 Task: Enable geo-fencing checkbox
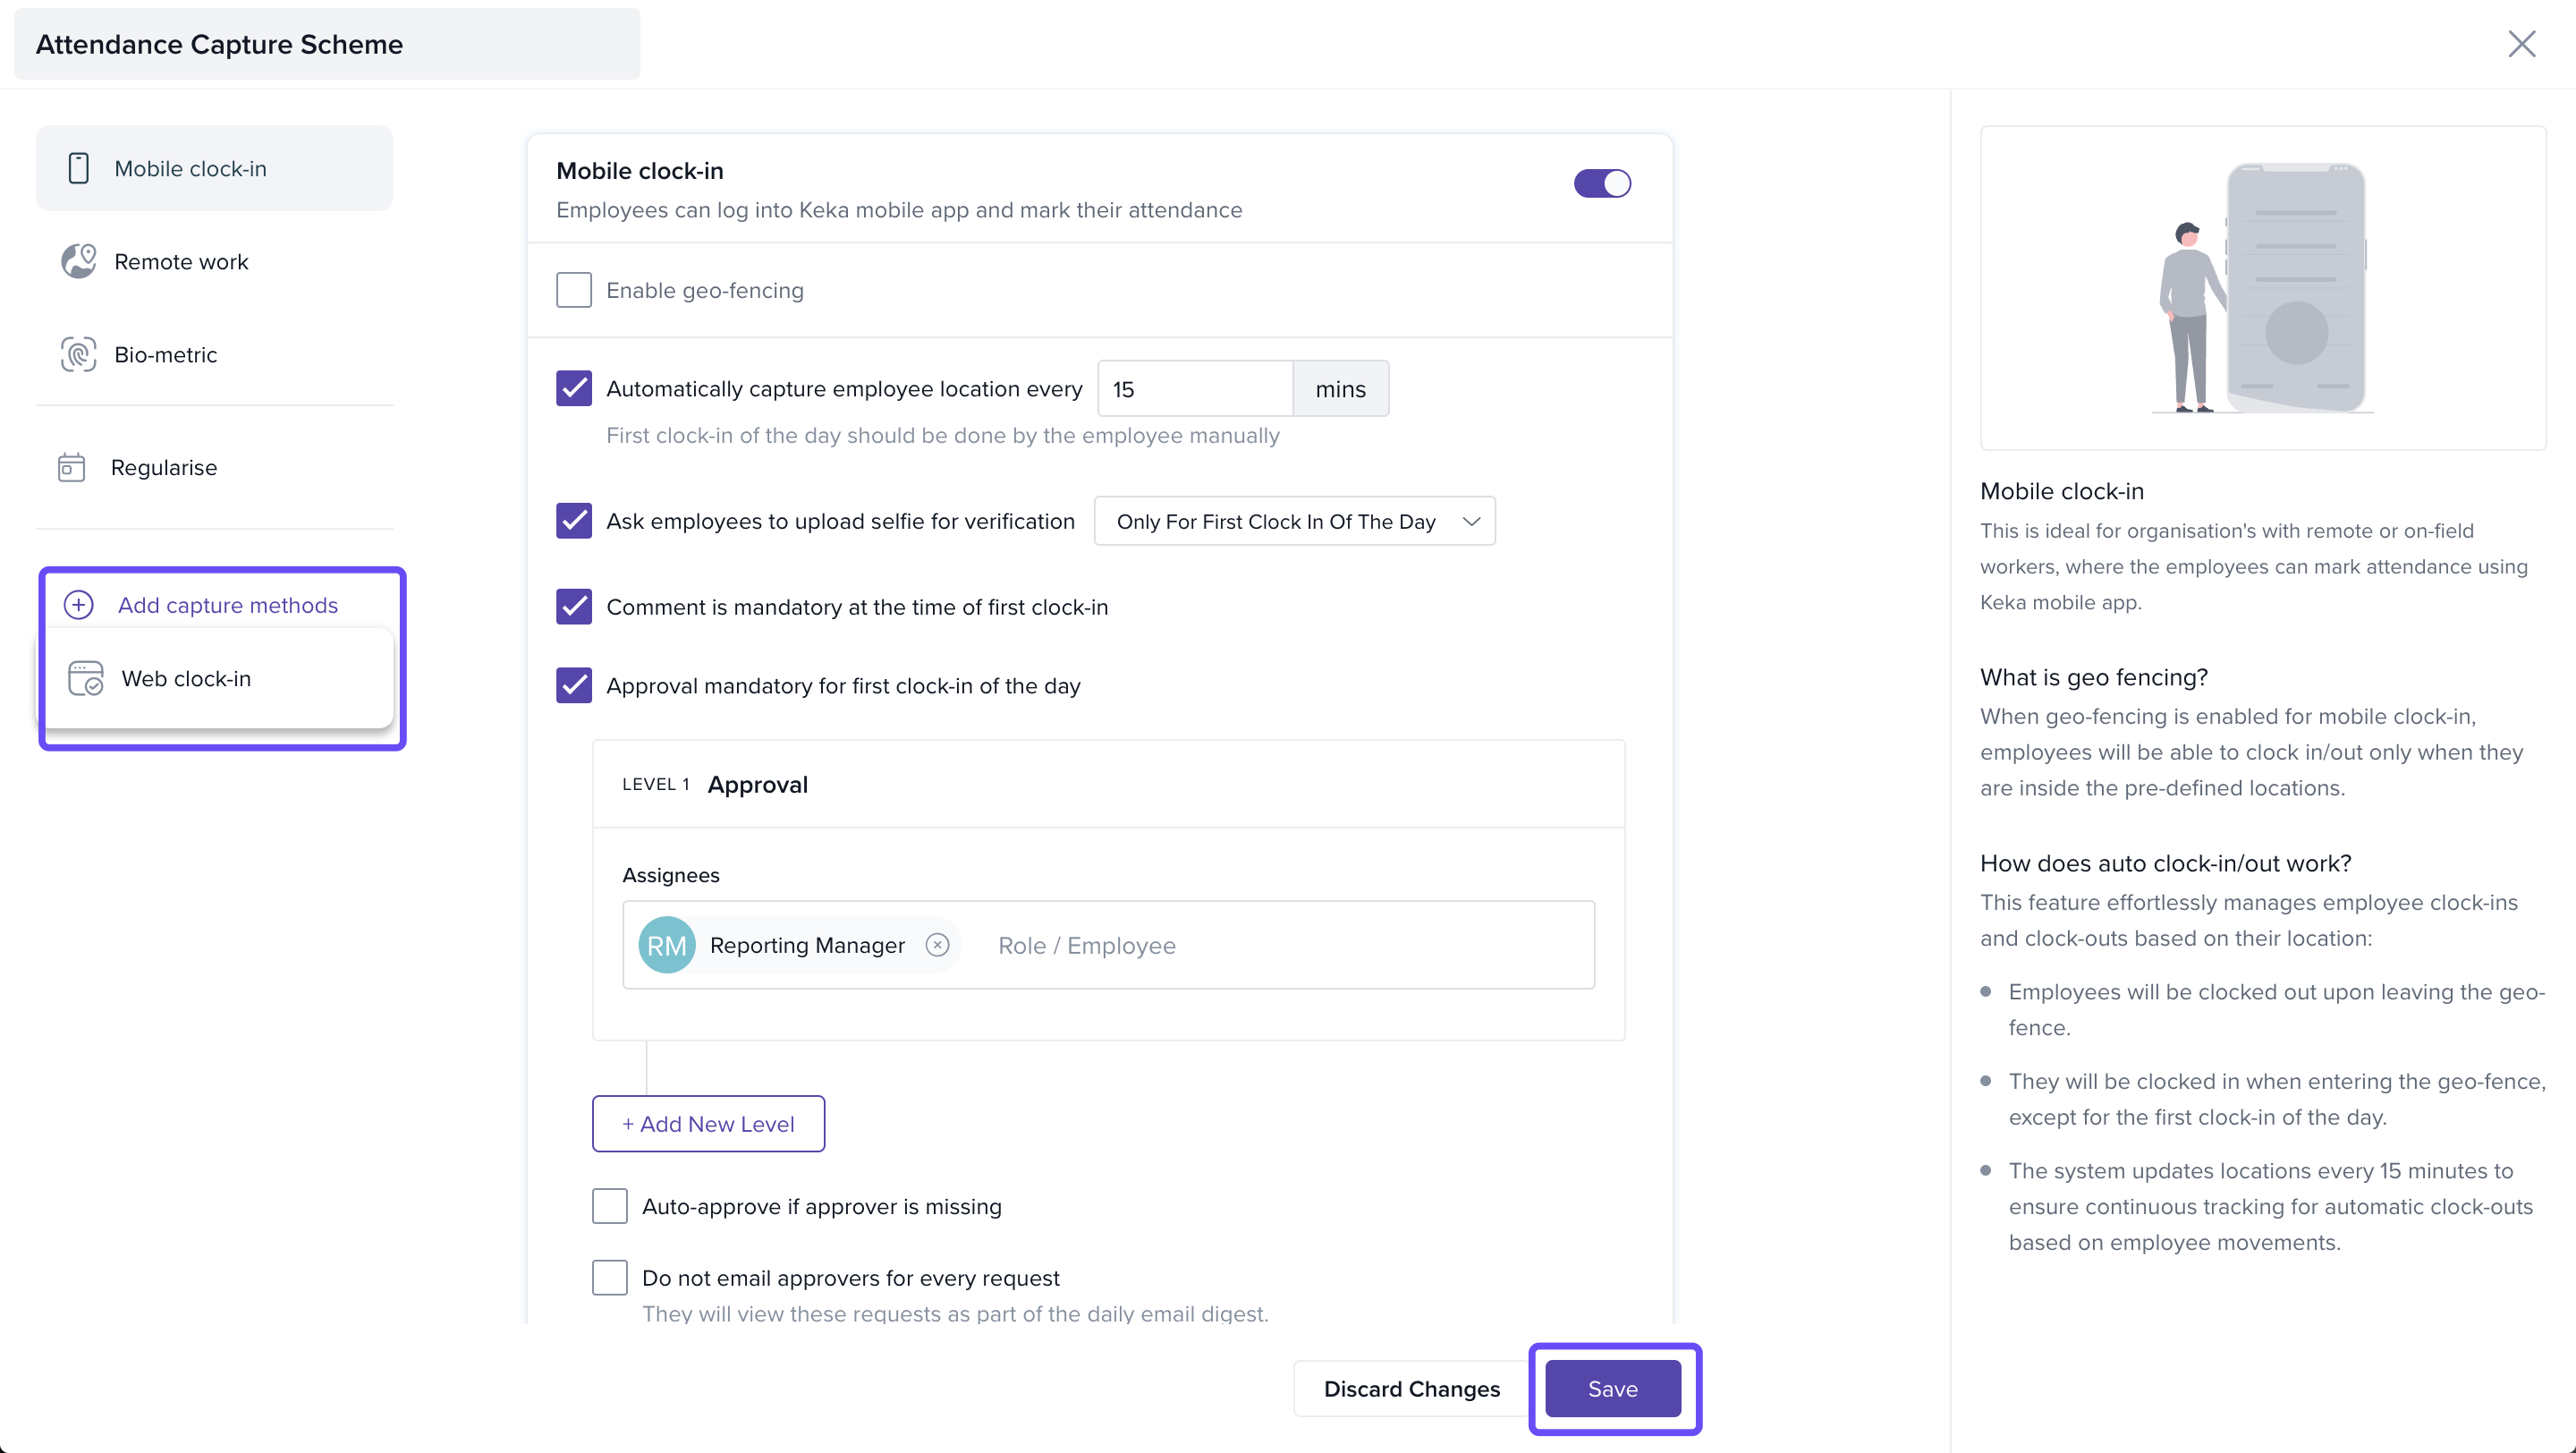pyautogui.click(x=574, y=290)
